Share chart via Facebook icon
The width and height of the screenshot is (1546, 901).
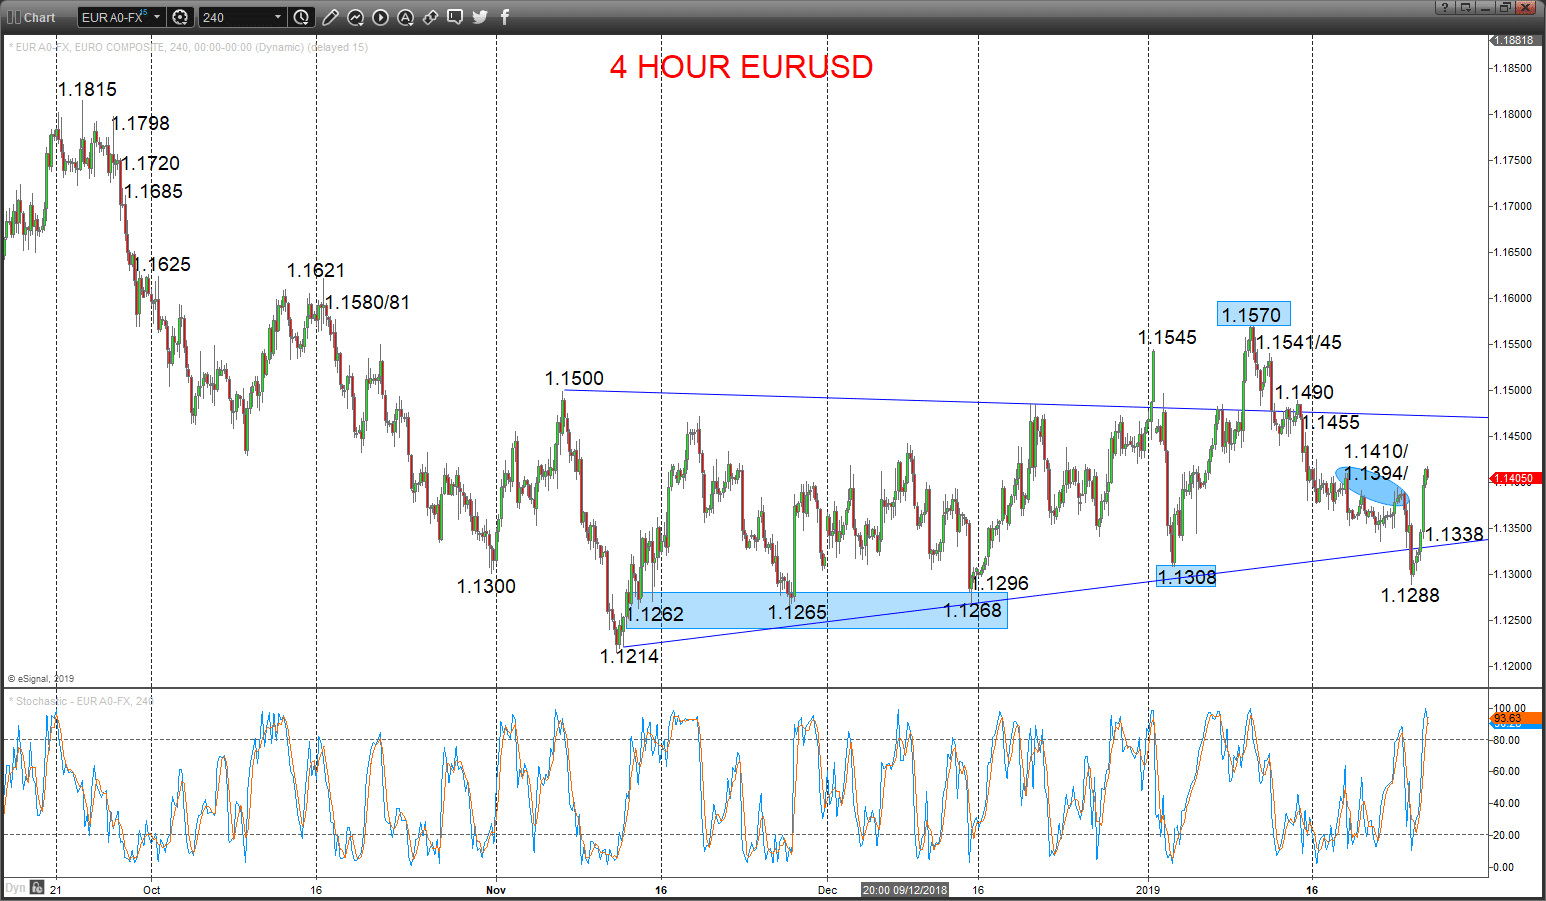pyautogui.click(x=505, y=17)
